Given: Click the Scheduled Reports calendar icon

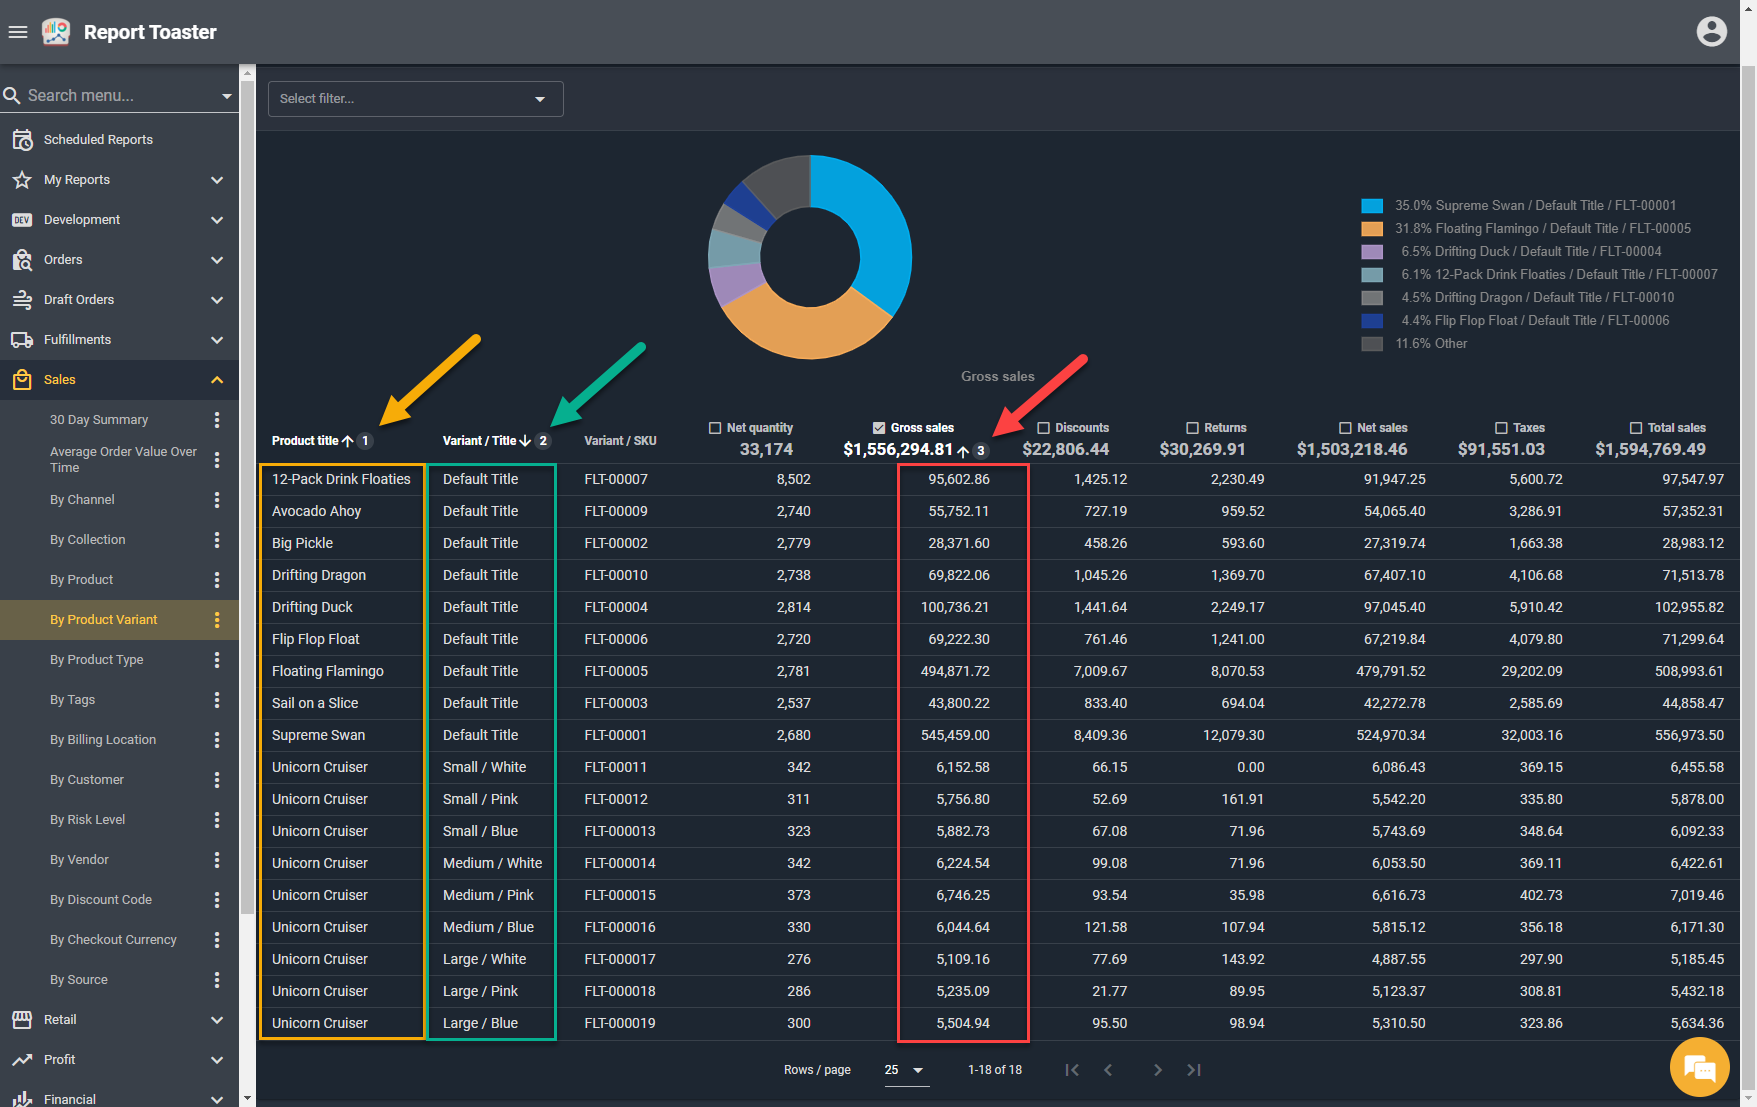Looking at the screenshot, I should pos(22,140).
